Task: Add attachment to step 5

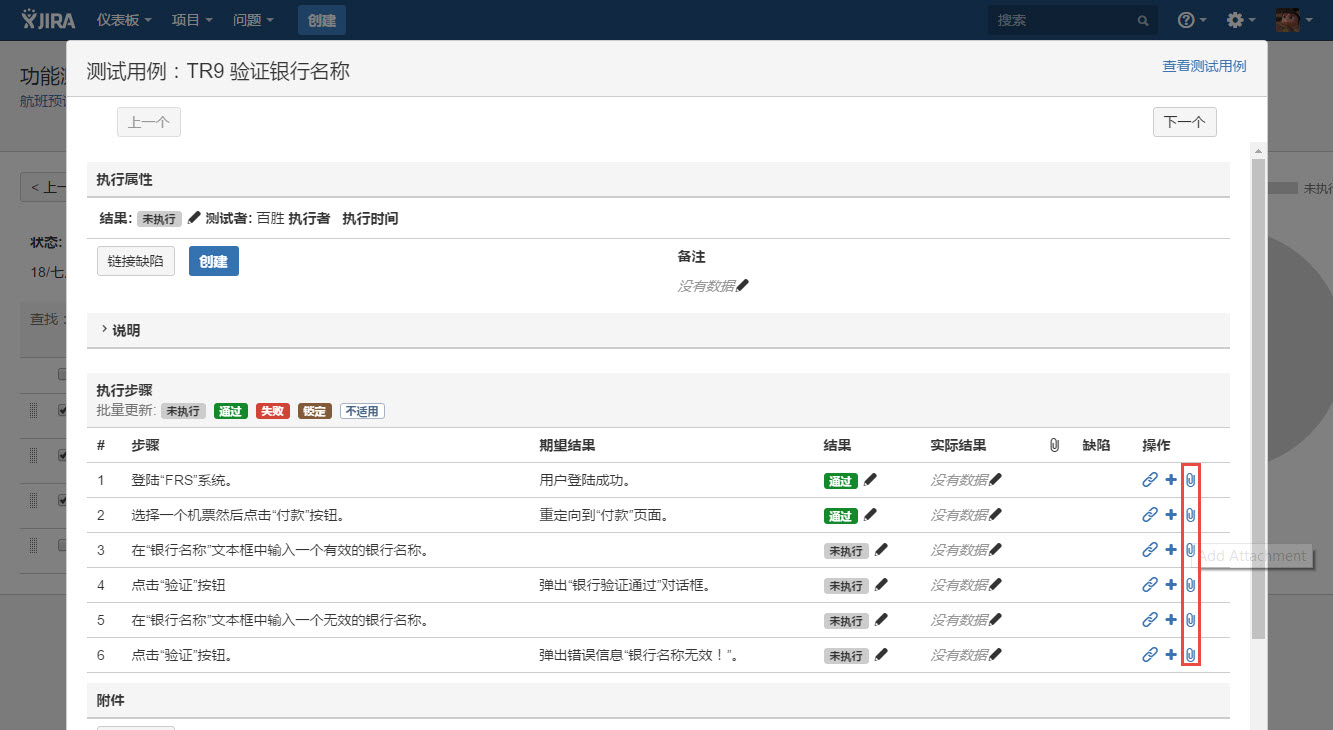Action: point(1190,620)
